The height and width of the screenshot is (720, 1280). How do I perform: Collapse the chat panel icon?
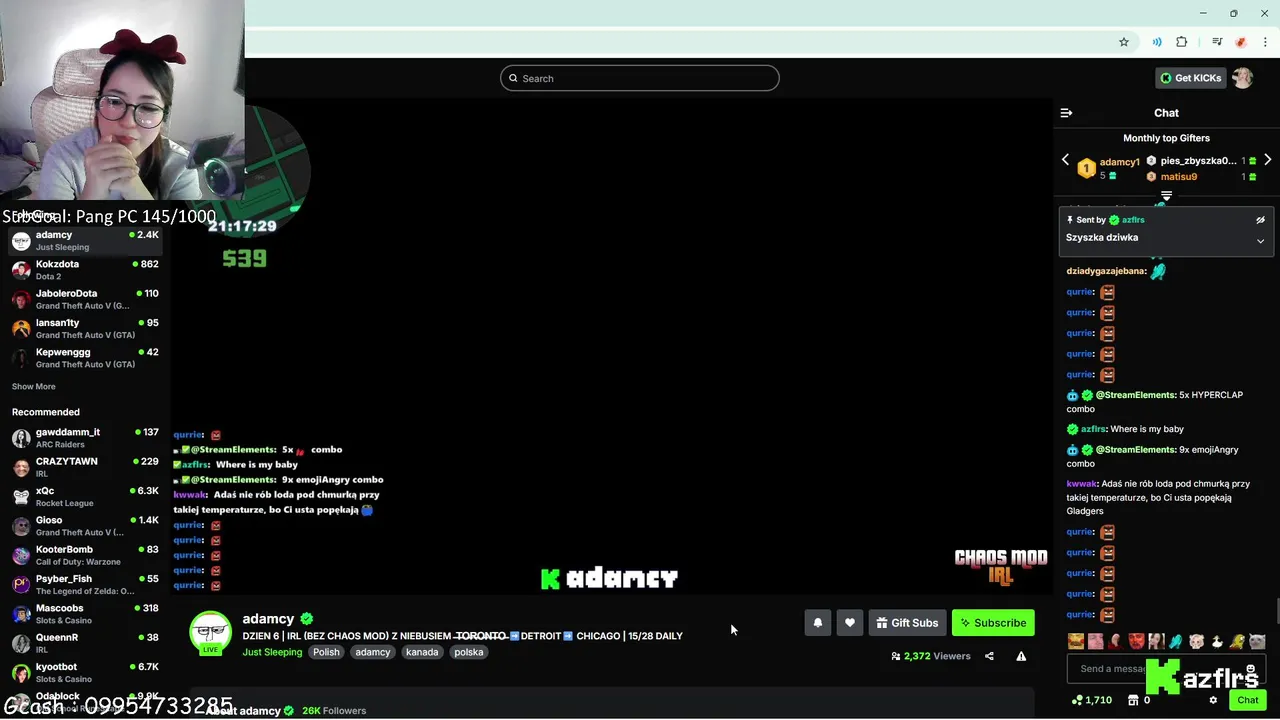(x=1066, y=113)
